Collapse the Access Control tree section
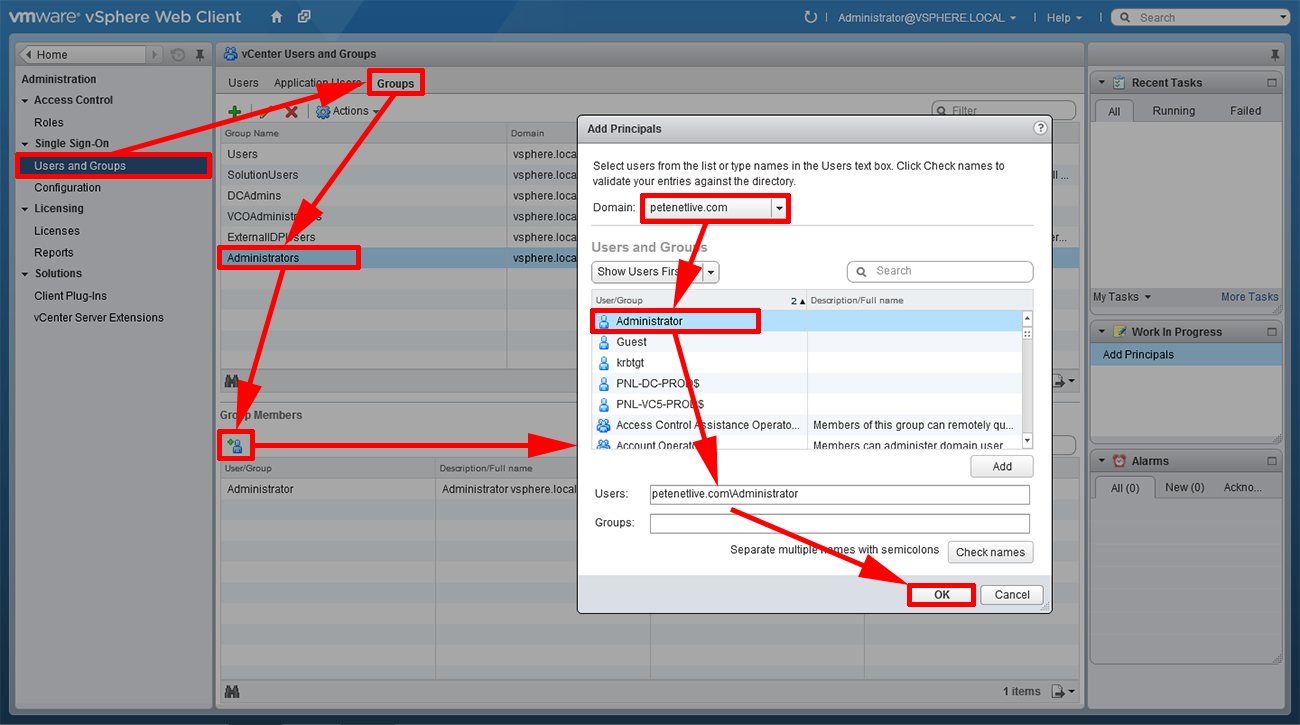The image size is (1300, 725). 26,101
